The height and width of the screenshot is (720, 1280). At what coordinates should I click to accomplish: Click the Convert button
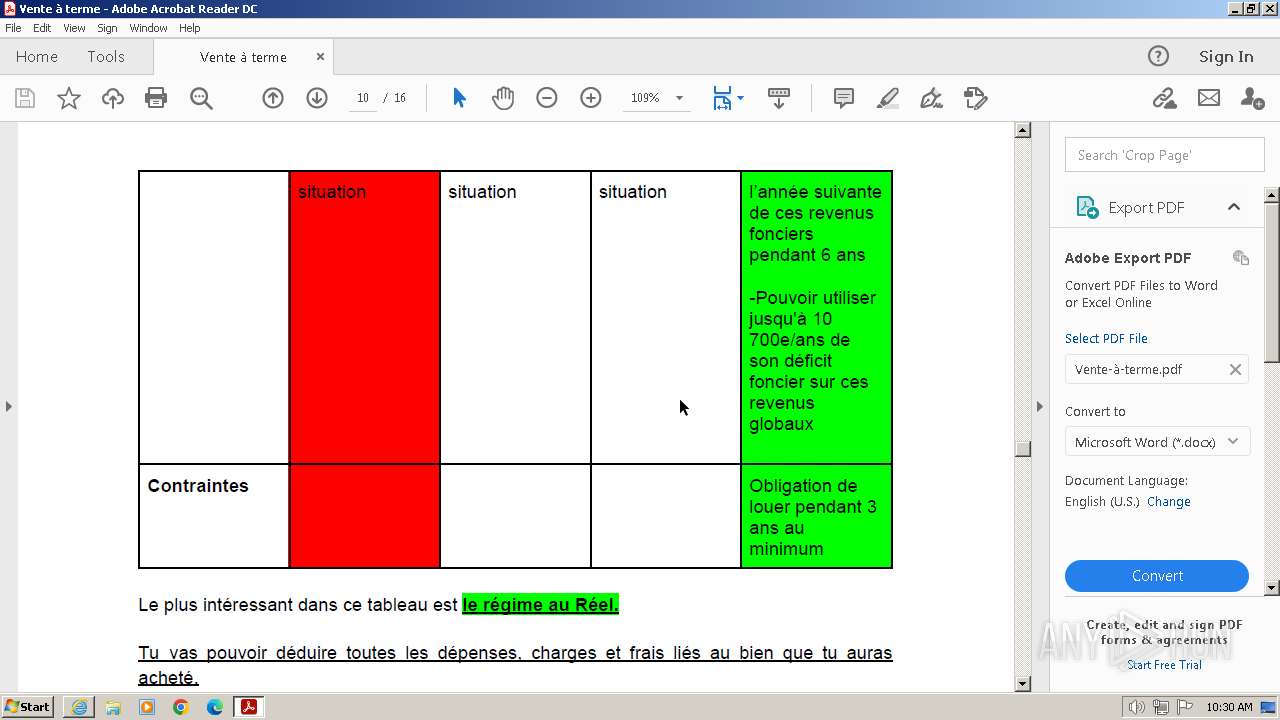(1157, 576)
